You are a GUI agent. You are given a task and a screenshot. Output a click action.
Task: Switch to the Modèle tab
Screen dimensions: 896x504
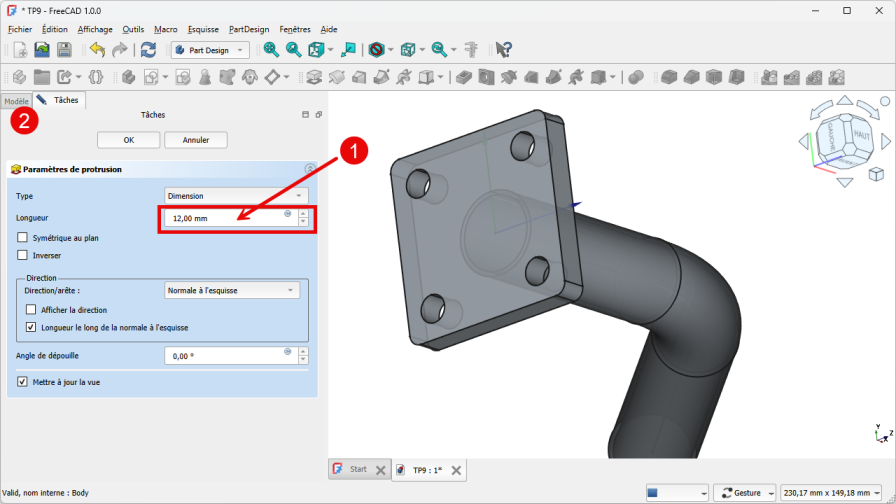click(16, 101)
